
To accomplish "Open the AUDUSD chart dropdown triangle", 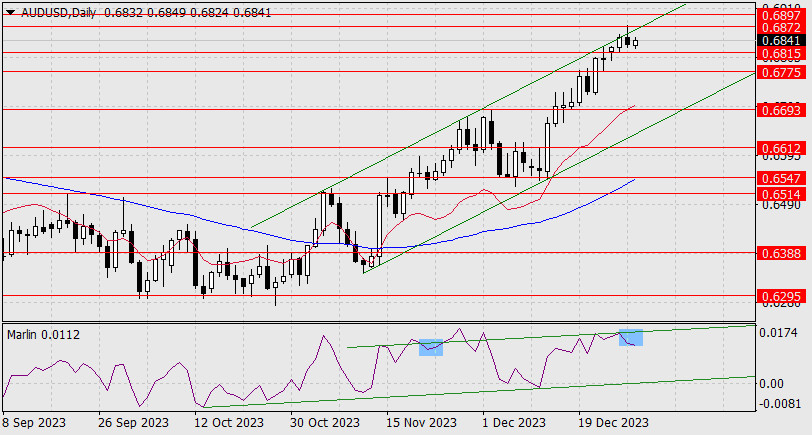I will coord(10,13).
